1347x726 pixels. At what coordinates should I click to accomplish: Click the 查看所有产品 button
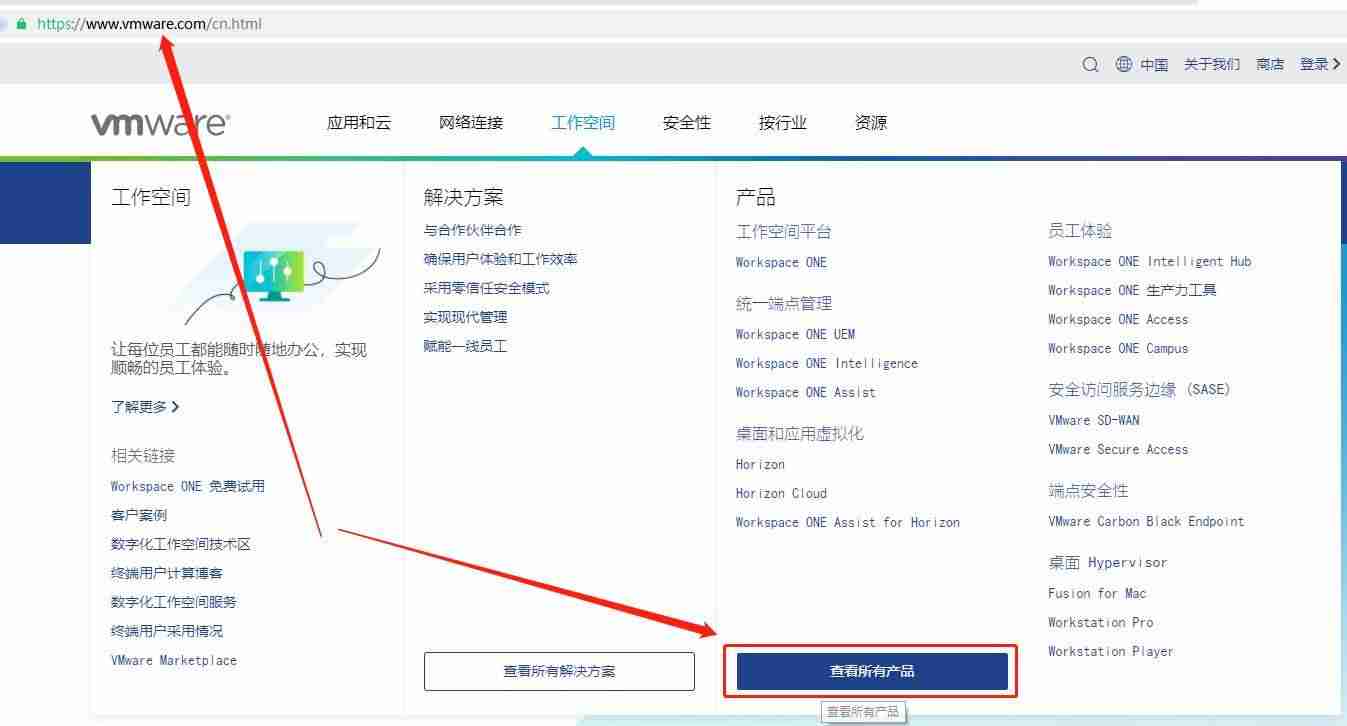(x=872, y=671)
